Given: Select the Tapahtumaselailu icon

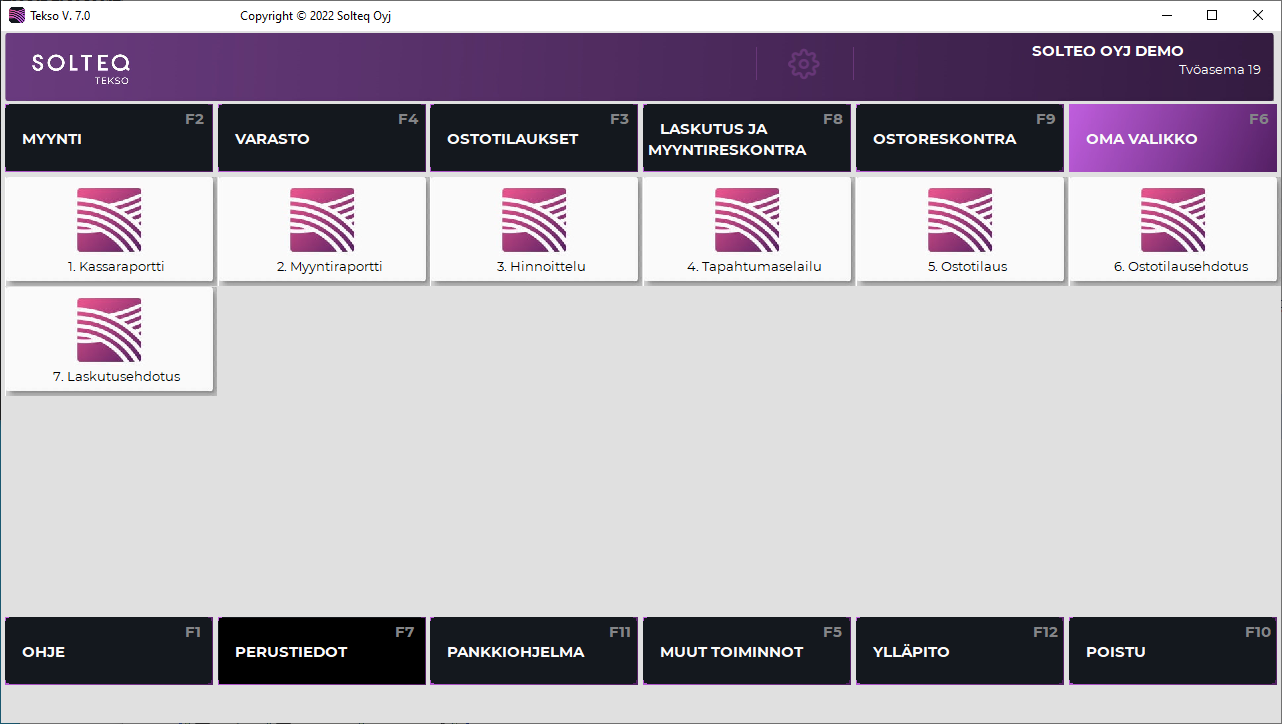Looking at the screenshot, I should (x=747, y=220).
